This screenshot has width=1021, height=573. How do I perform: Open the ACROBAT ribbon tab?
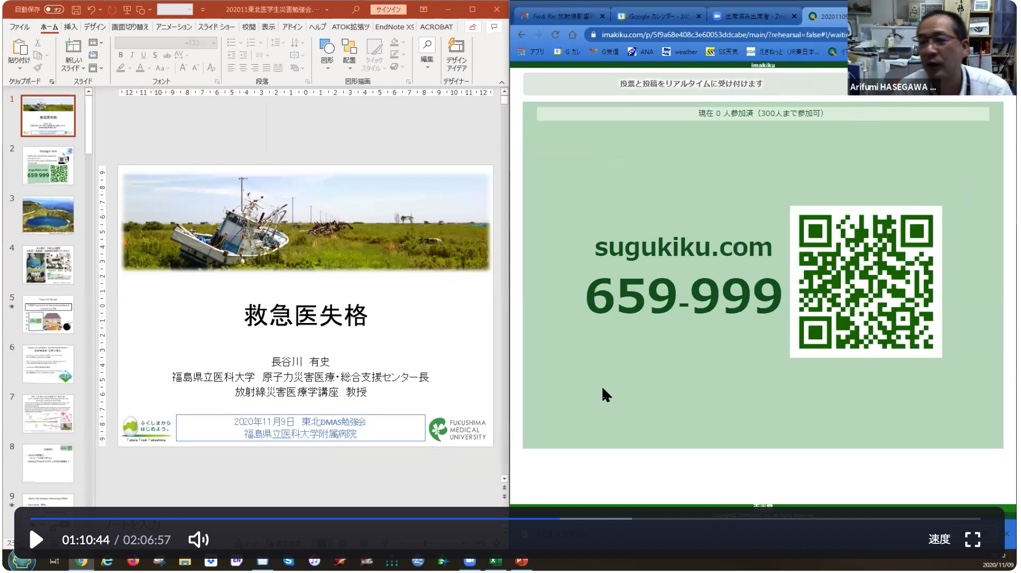tap(436, 27)
